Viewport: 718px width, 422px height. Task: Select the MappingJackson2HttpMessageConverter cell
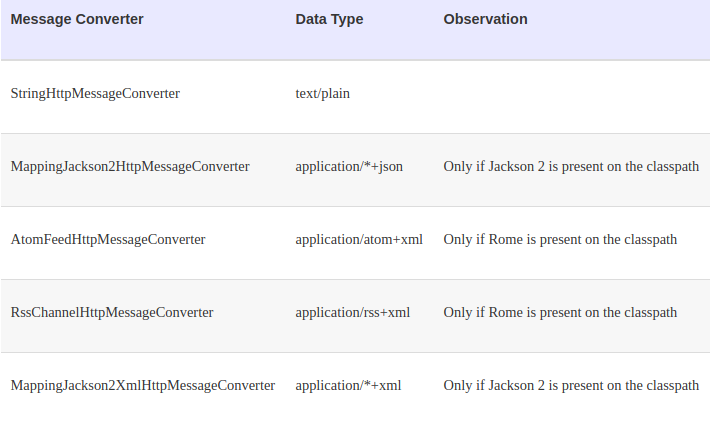tap(130, 166)
